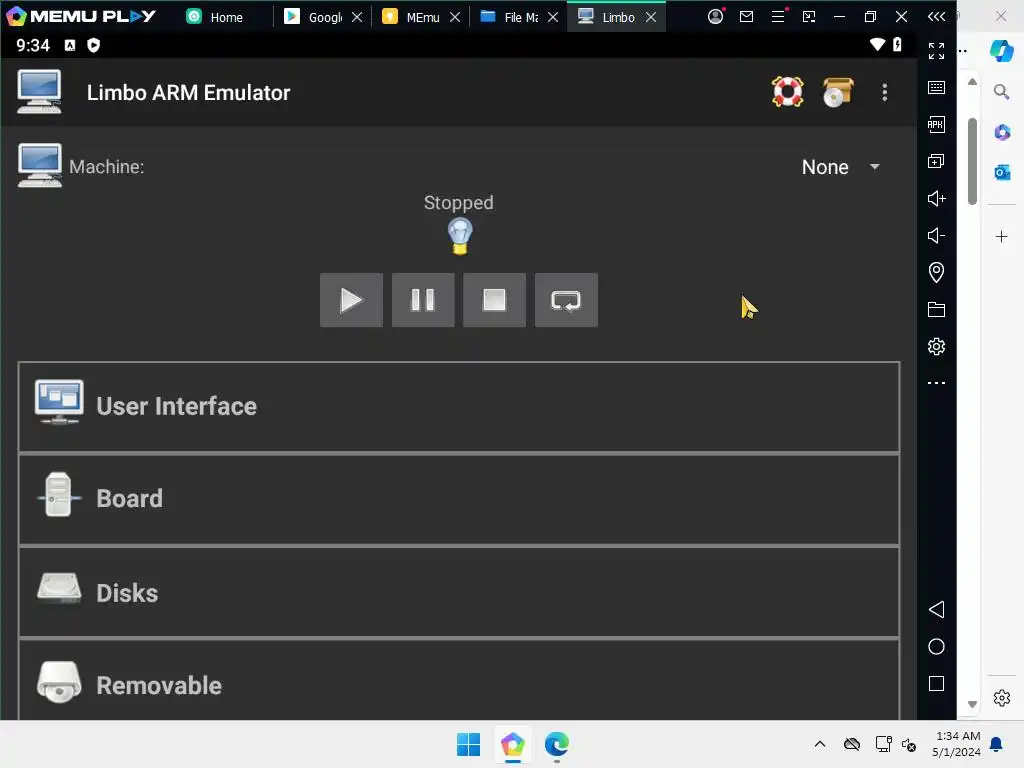This screenshot has width=1024, height=768.
Task: Restart the virtual machine
Action: pyautogui.click(x=566, y=300)
